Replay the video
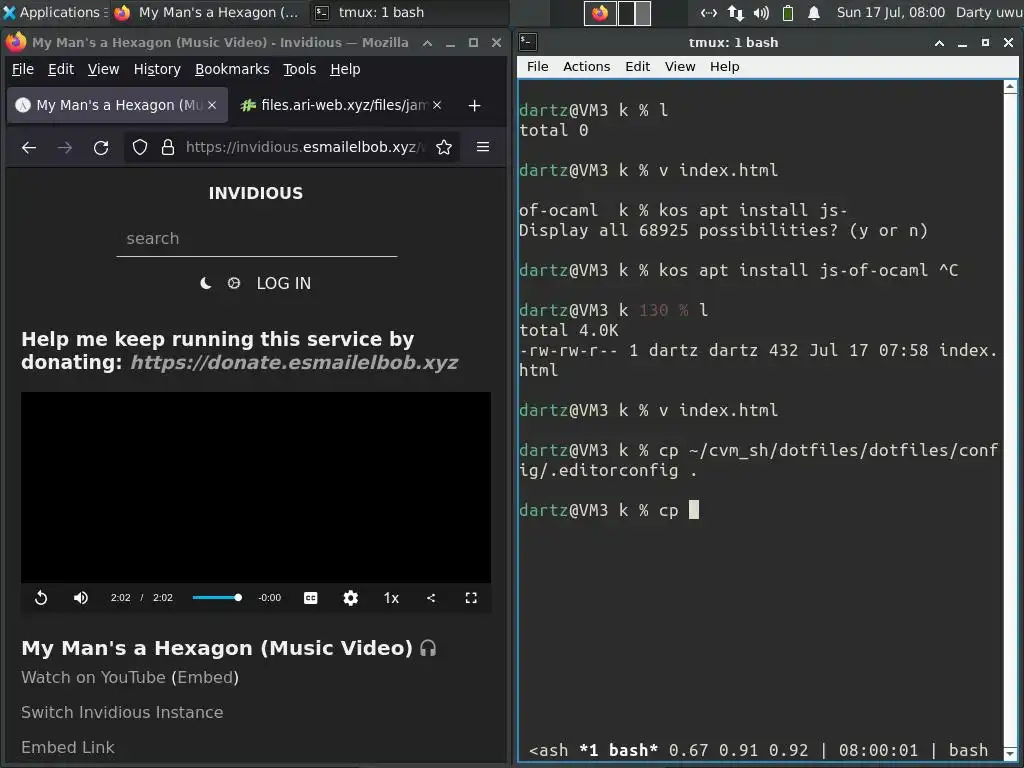 [41, 598]
